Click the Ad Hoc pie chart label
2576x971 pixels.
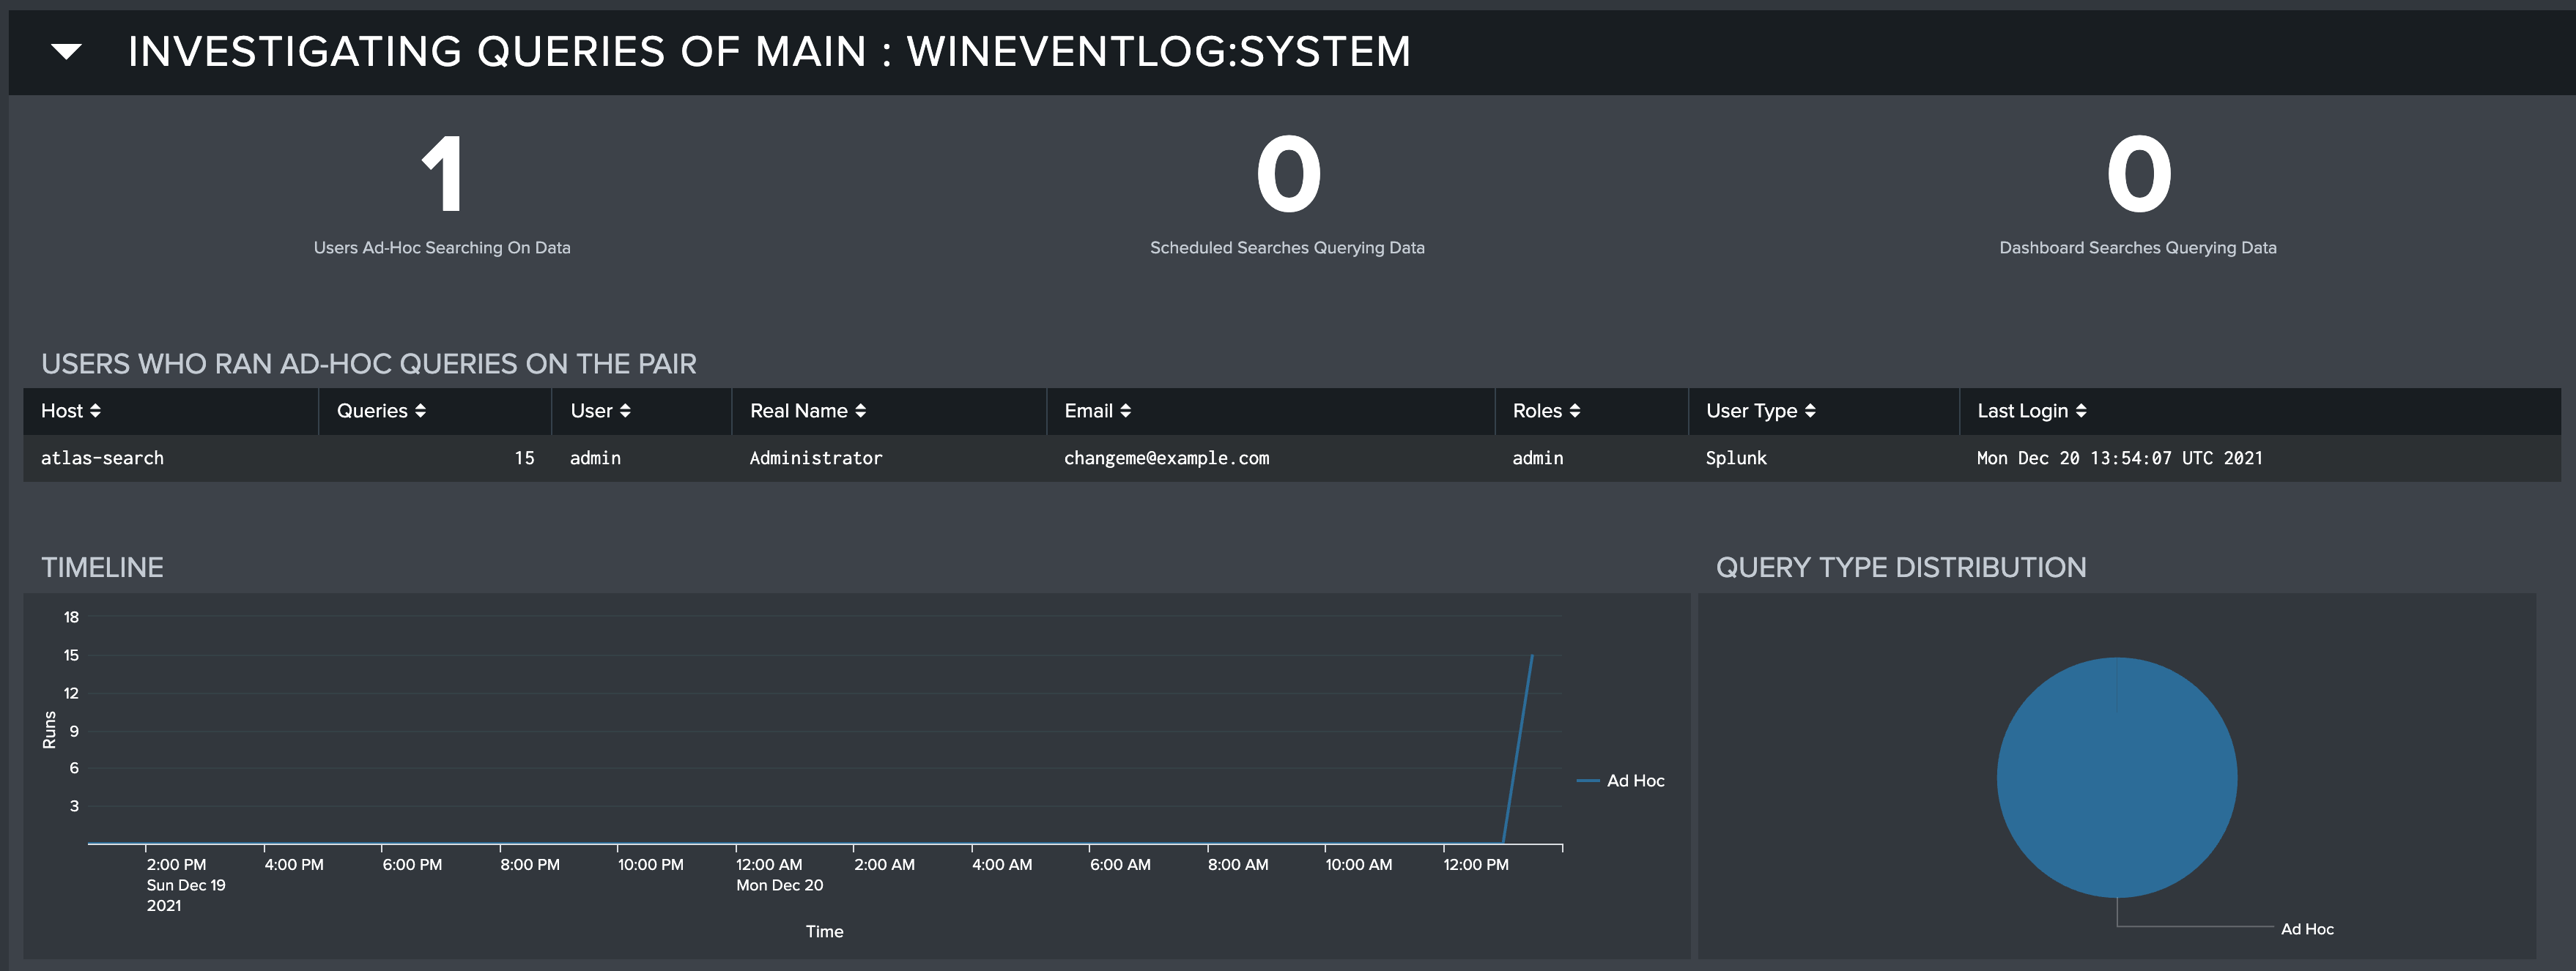(x=2306, y=929)
